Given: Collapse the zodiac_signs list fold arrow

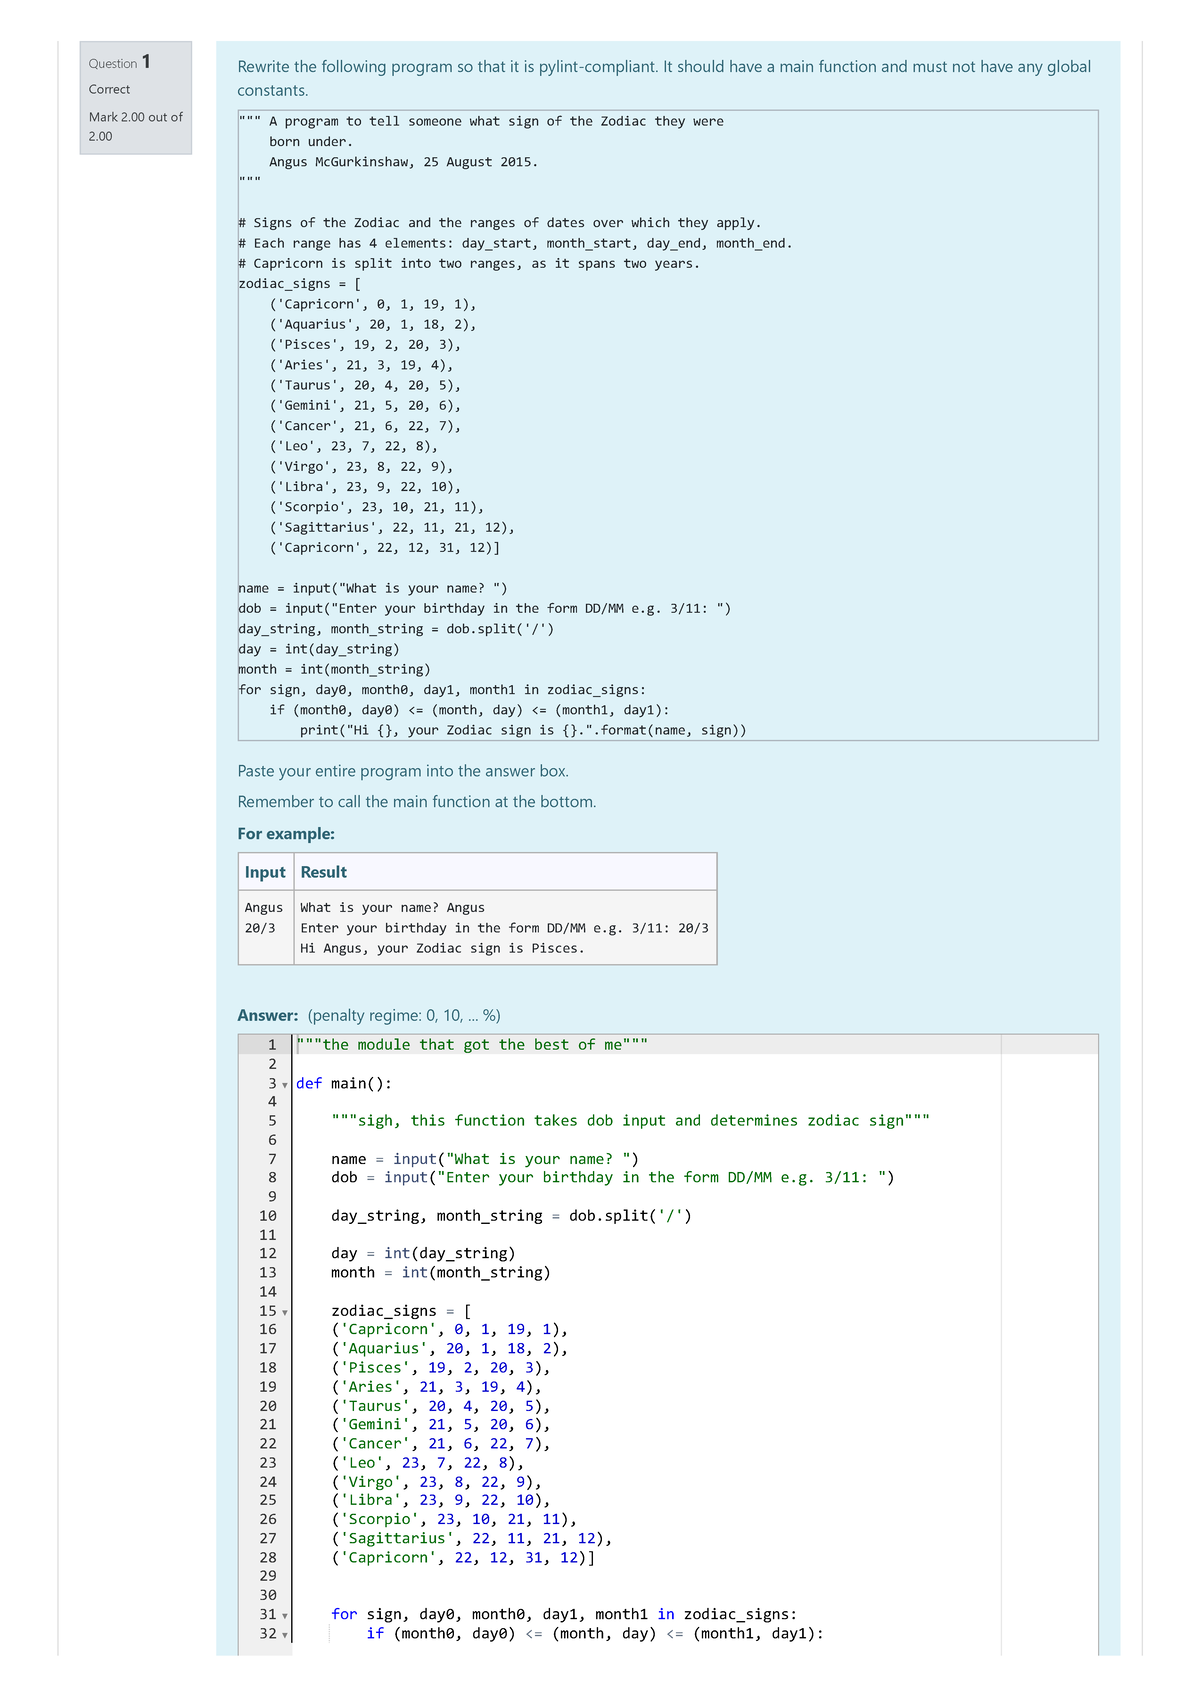Looking at the screenshot, I should pos(285,1312).
